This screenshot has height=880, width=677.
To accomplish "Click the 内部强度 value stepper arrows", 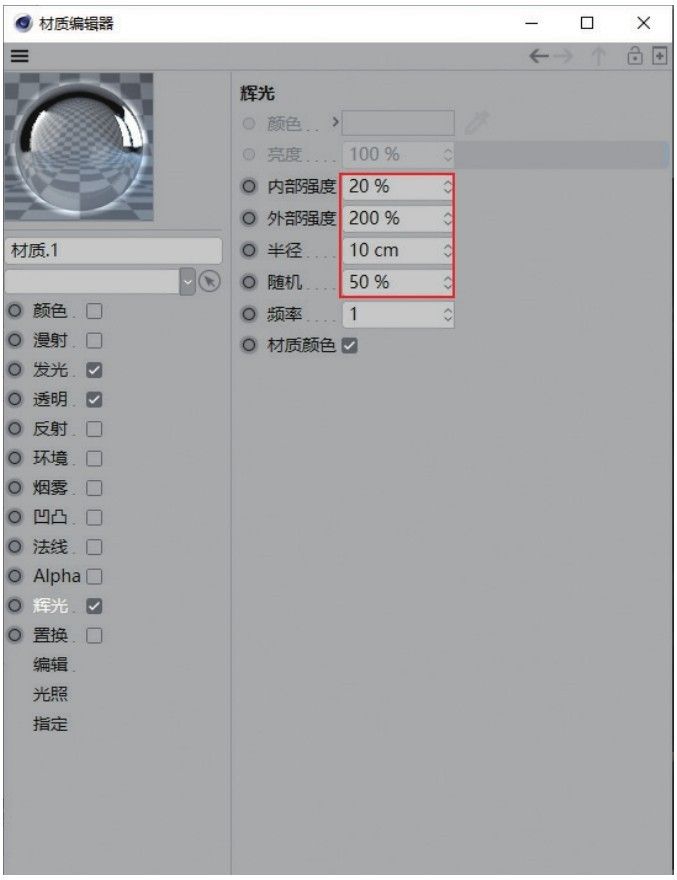I will [447, 186].
